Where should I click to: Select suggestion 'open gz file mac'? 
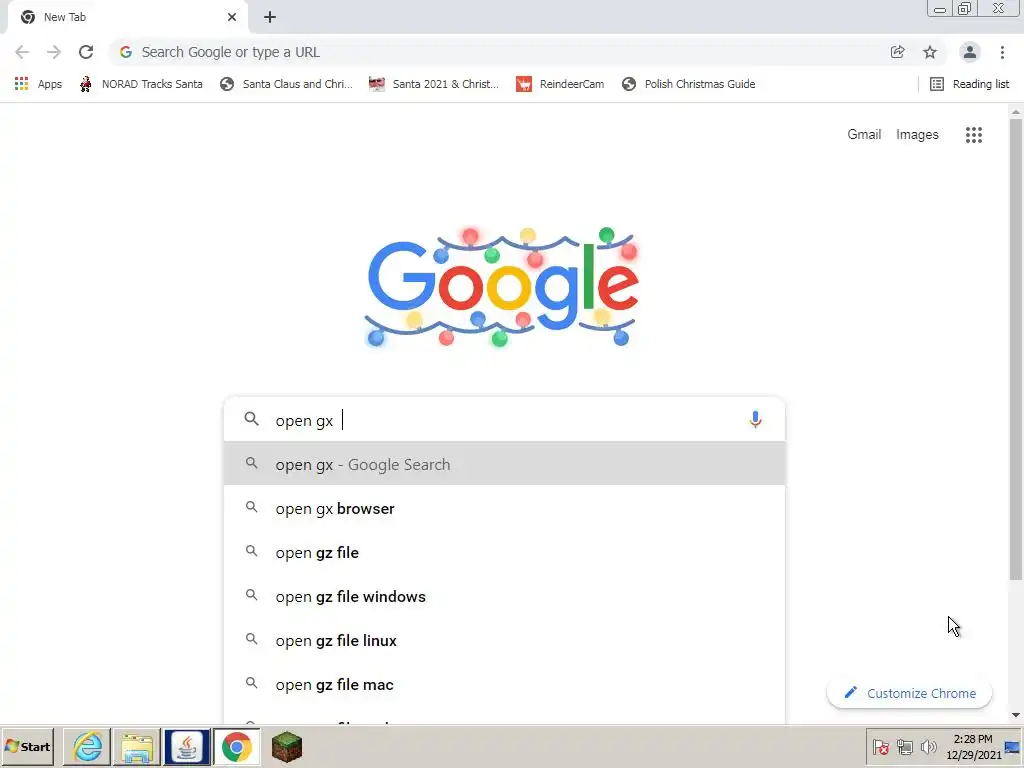click(x=504, y=684)
